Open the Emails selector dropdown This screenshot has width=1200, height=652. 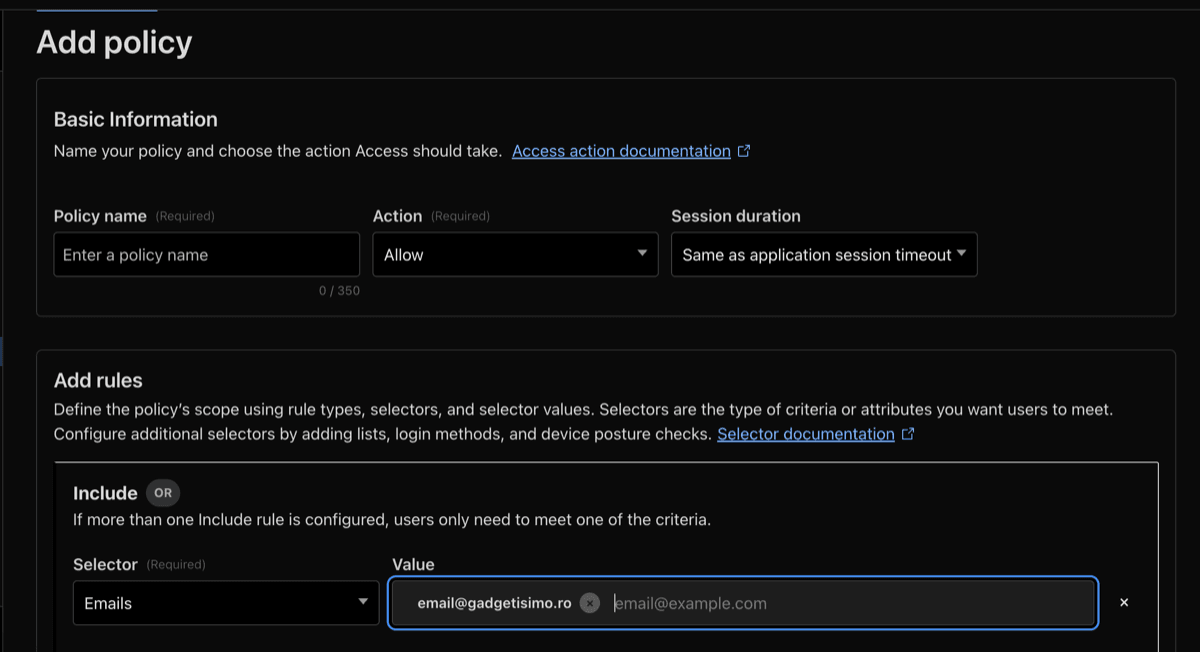click(226, 603)
